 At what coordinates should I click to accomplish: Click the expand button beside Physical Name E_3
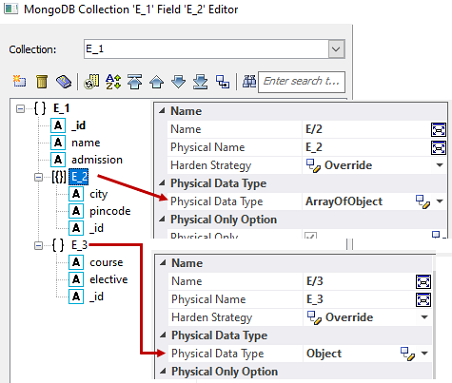[x=423, y=299]
